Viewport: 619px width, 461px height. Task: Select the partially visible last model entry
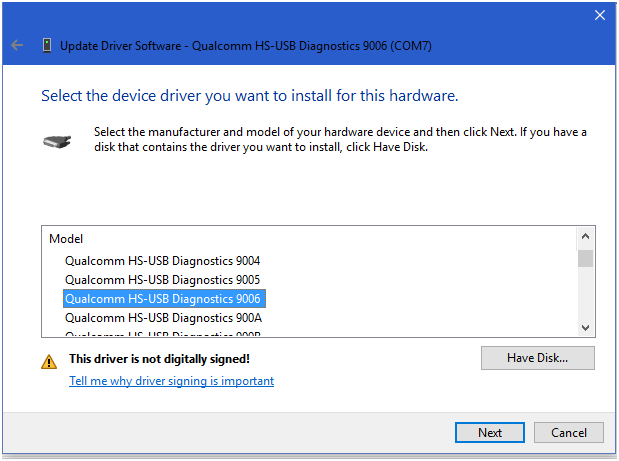tap(162, 334)
